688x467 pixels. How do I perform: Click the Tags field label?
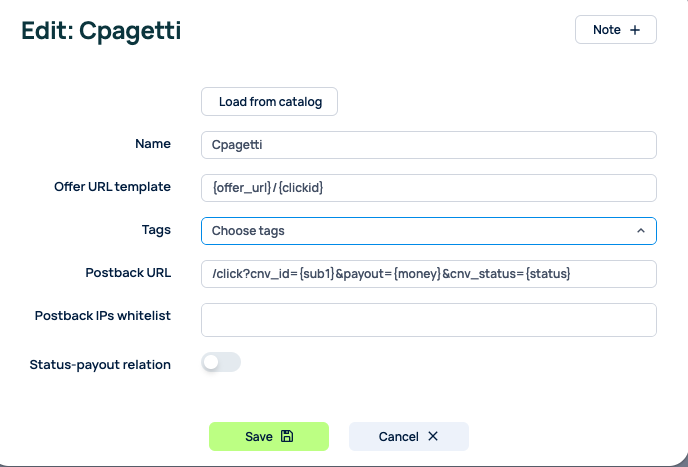156,230
